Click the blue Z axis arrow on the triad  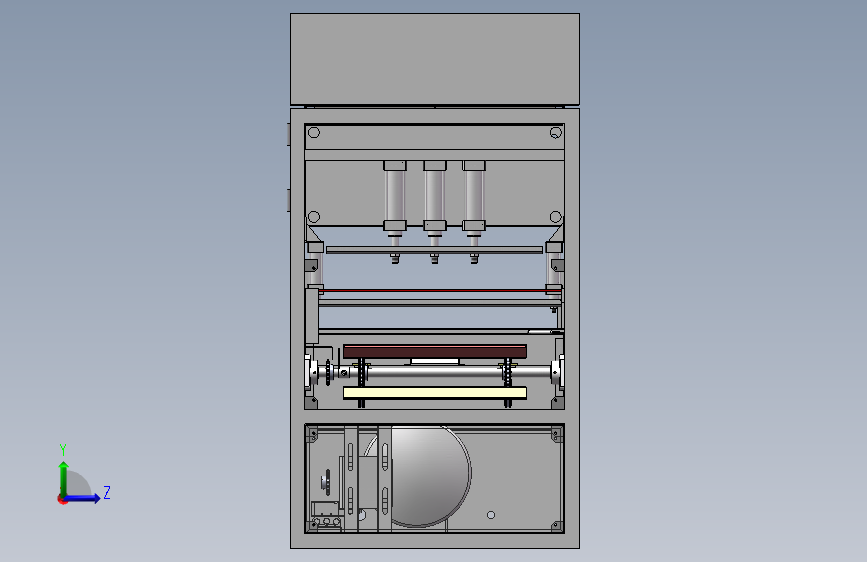tap(83, 498)
